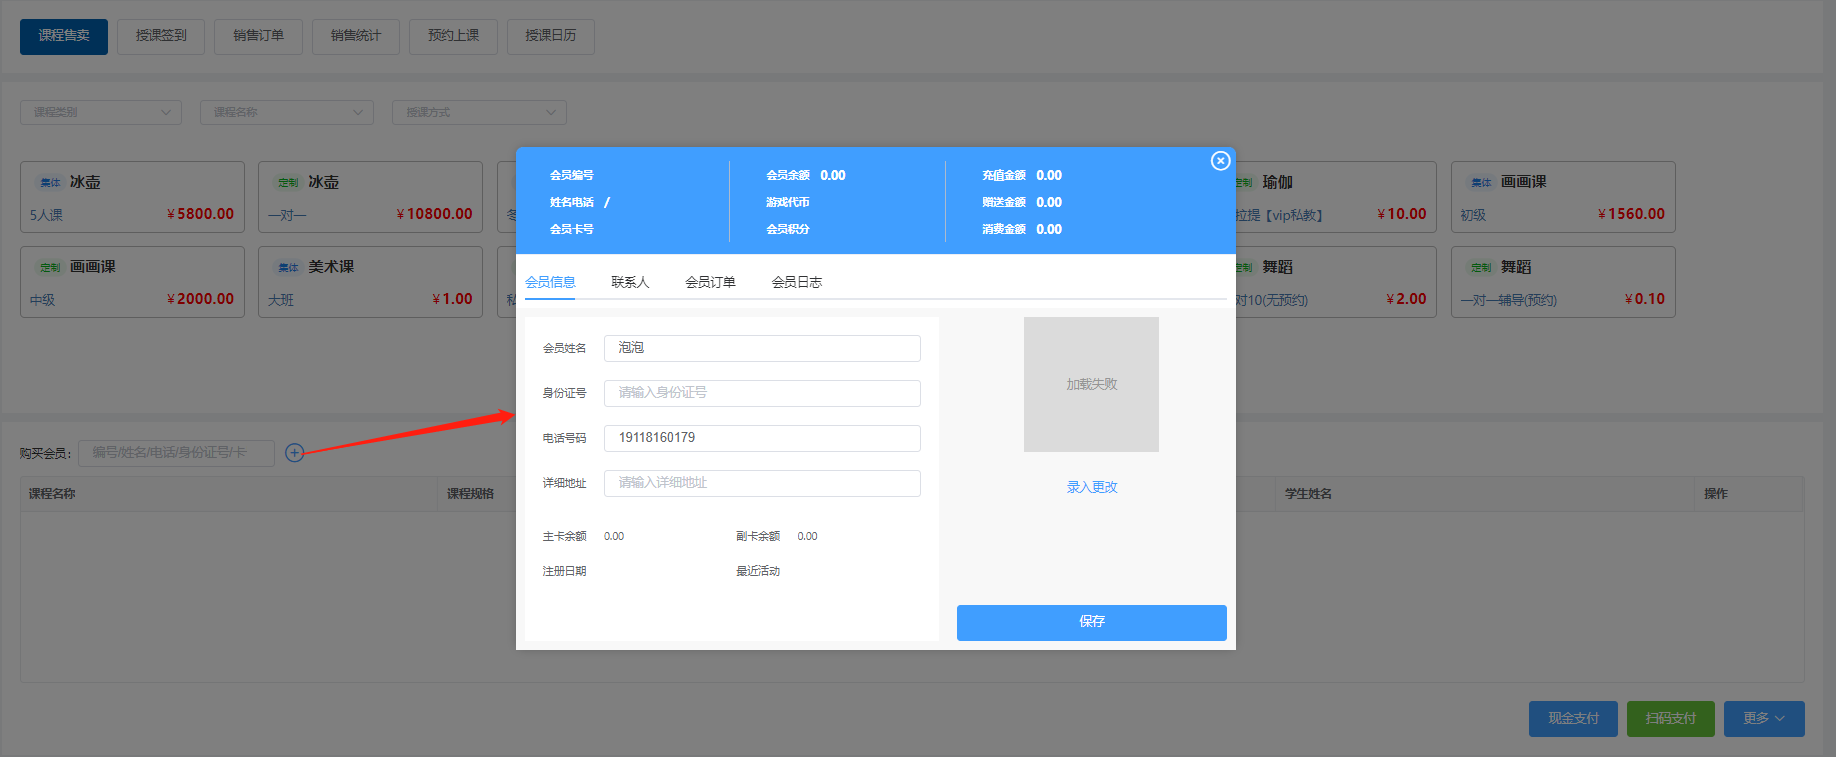Expand the 更多 options button

tap(1763, 719)
